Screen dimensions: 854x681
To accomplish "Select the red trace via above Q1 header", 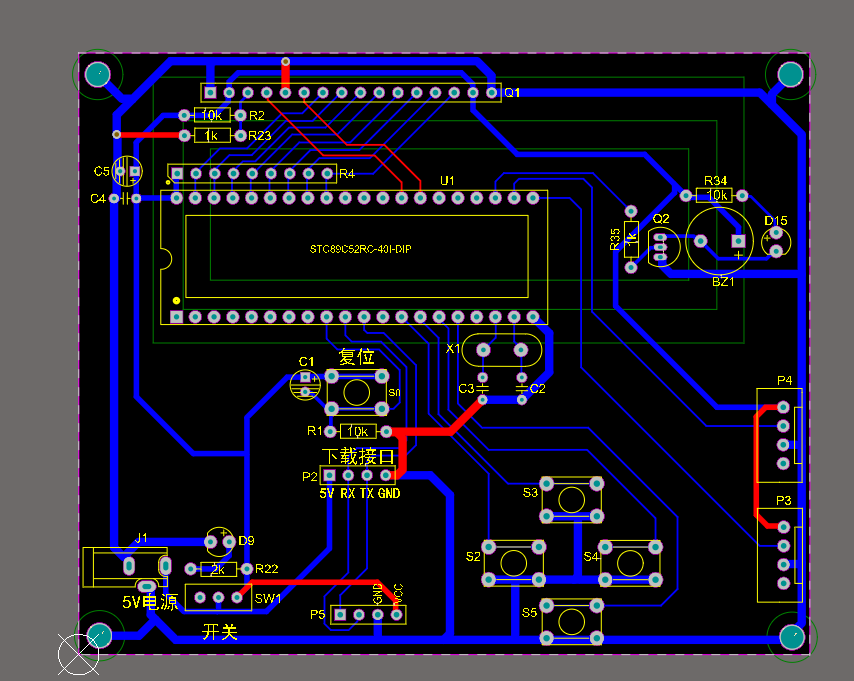I will [x=285, y=62].
